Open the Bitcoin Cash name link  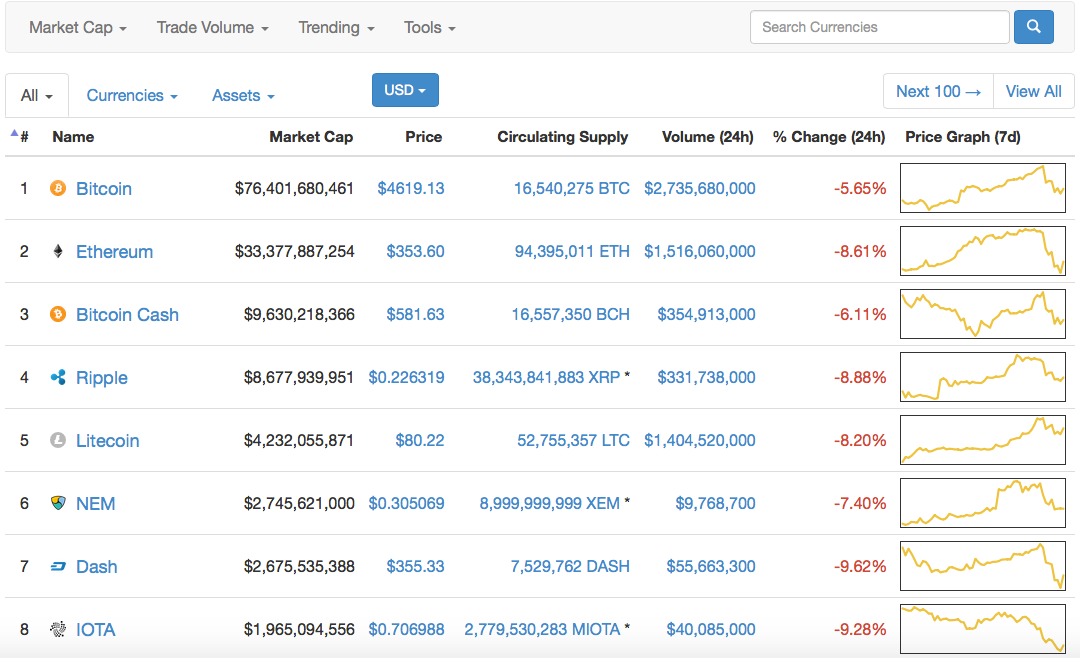(x=127, y=315)
